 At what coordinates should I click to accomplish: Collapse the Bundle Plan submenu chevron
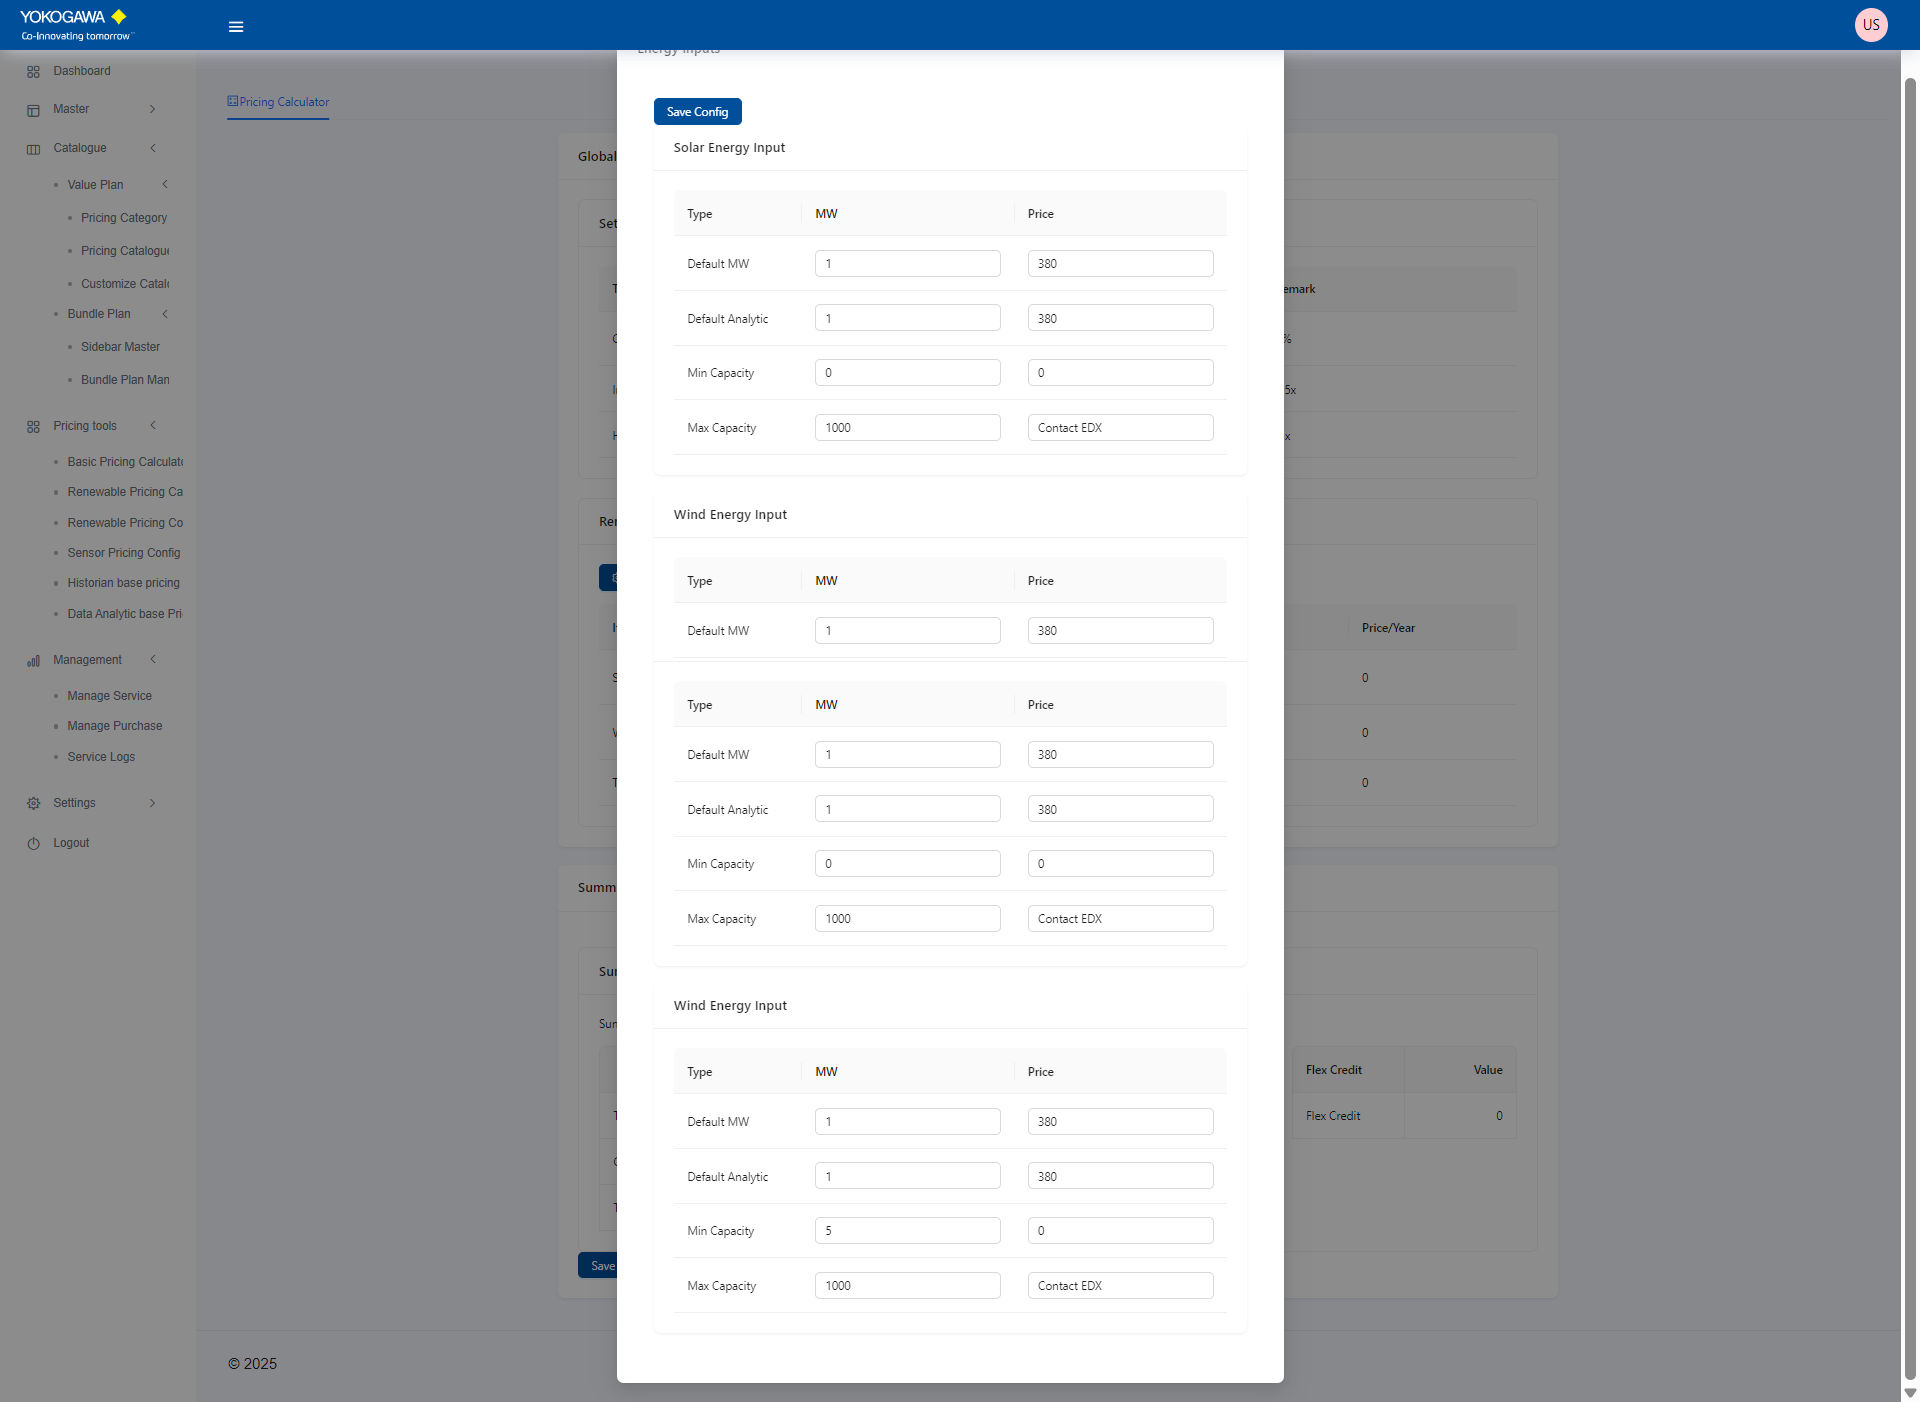point(165,314)
